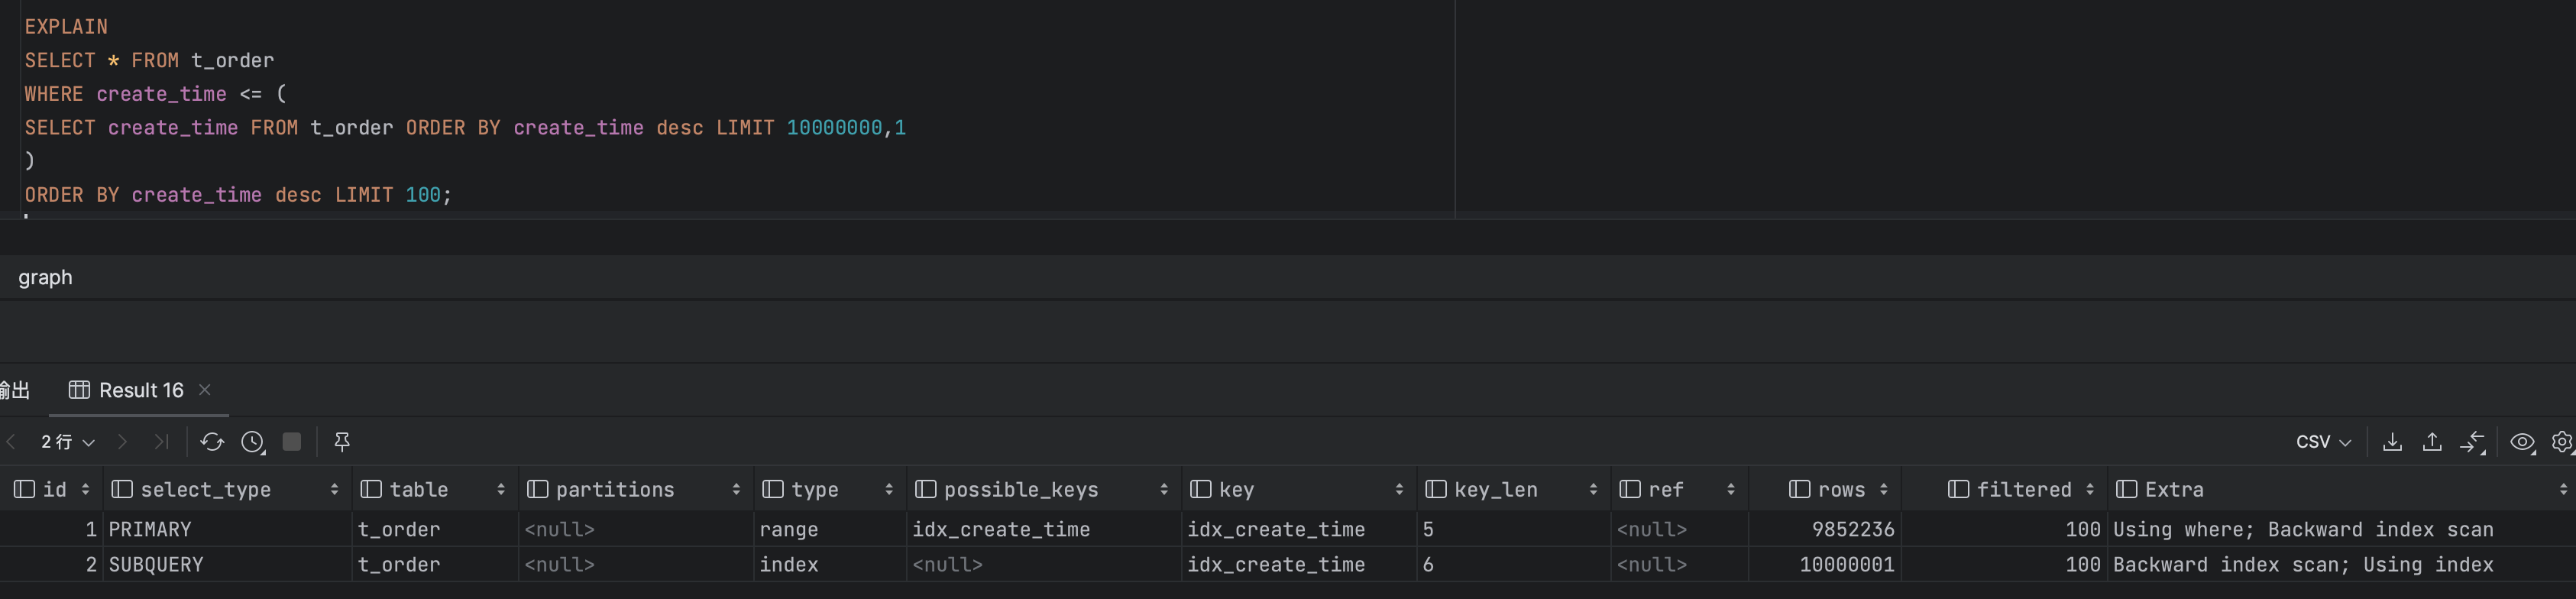The height and width of the screenshot is (599, 2576).
Task: Open the grid settings gear icon
Action: 2562,442
